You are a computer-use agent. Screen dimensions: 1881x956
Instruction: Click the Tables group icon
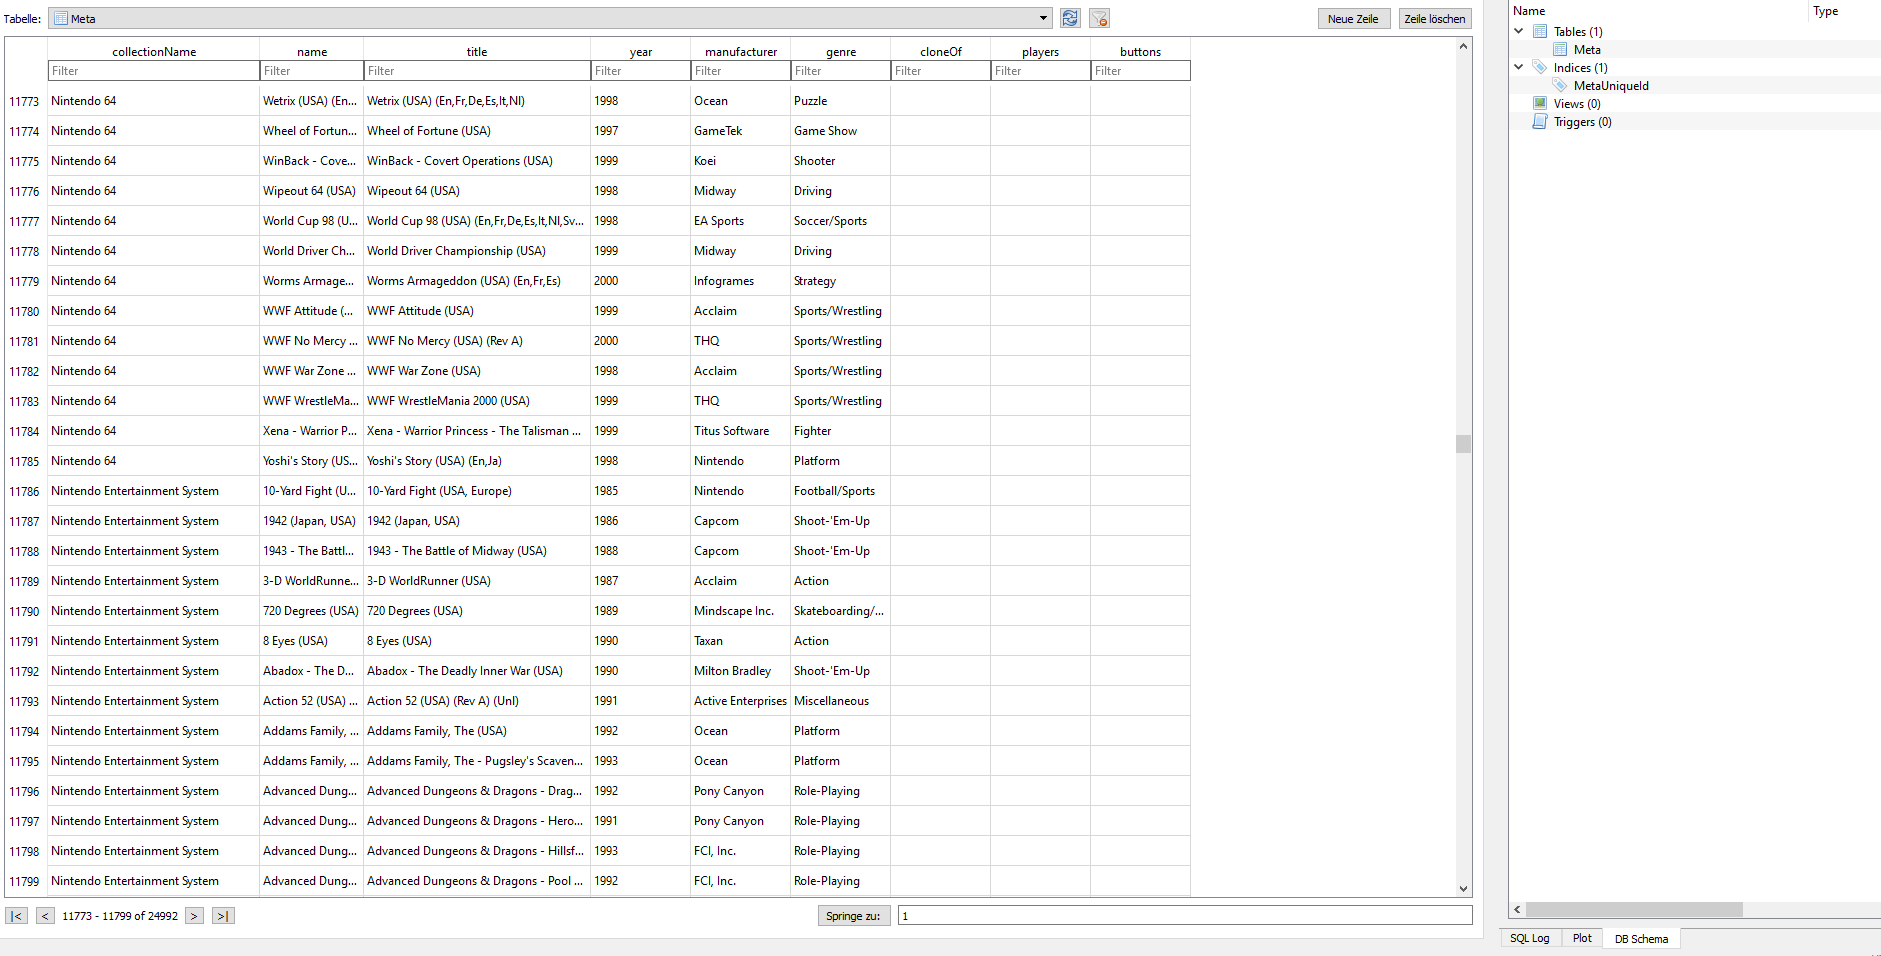click(1540, 31)
